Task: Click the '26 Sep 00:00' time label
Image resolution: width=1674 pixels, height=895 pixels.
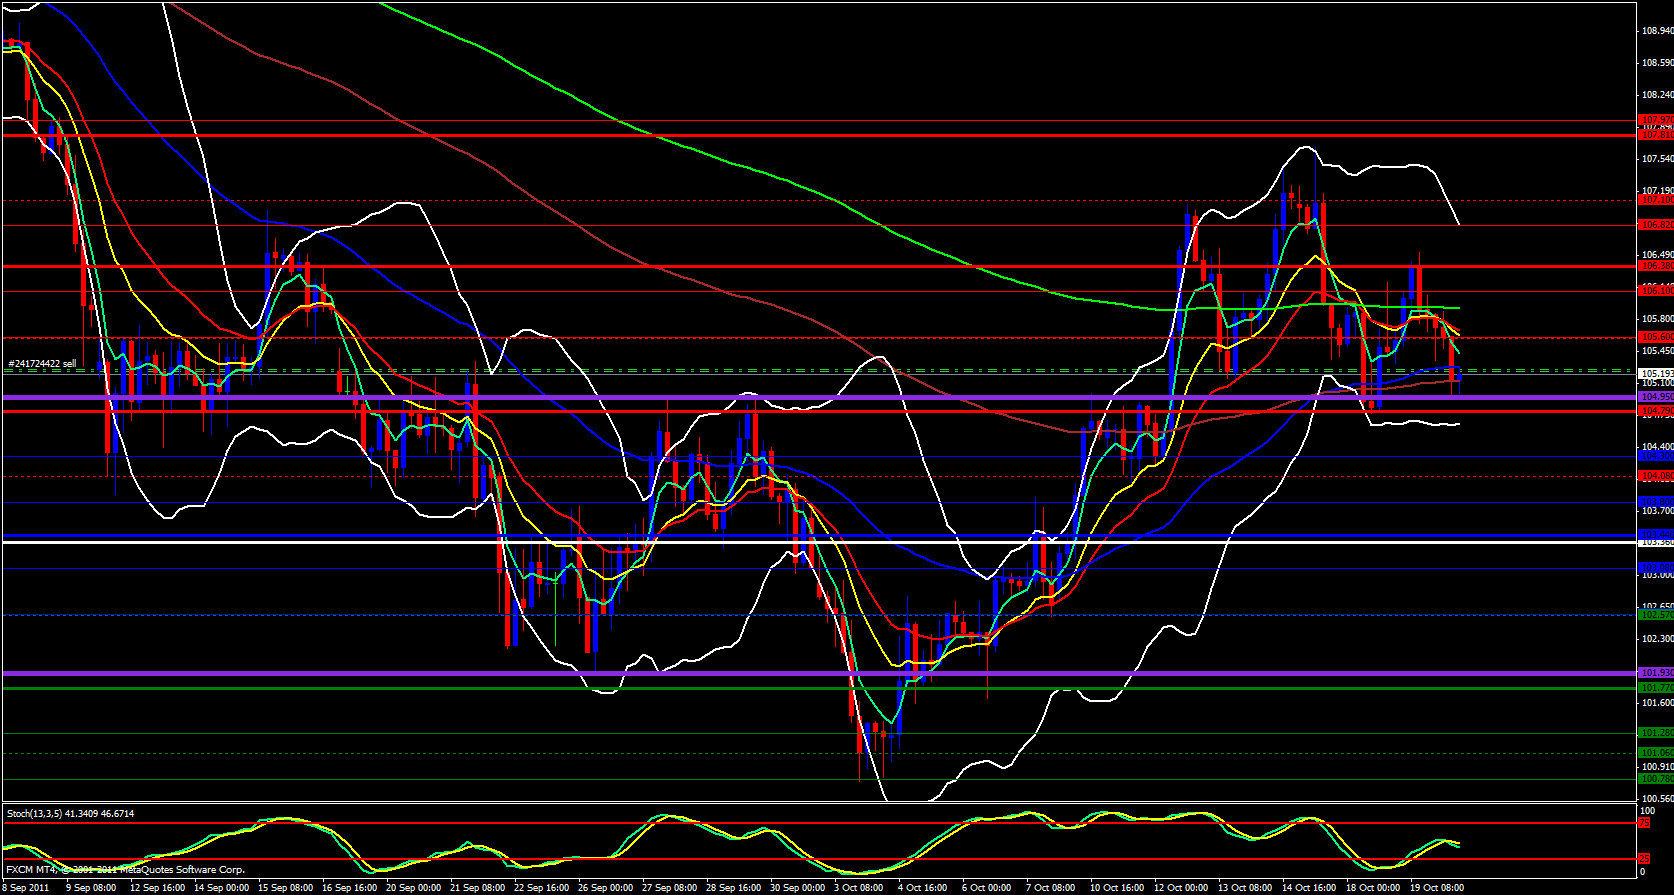Action: pos(606,887)
